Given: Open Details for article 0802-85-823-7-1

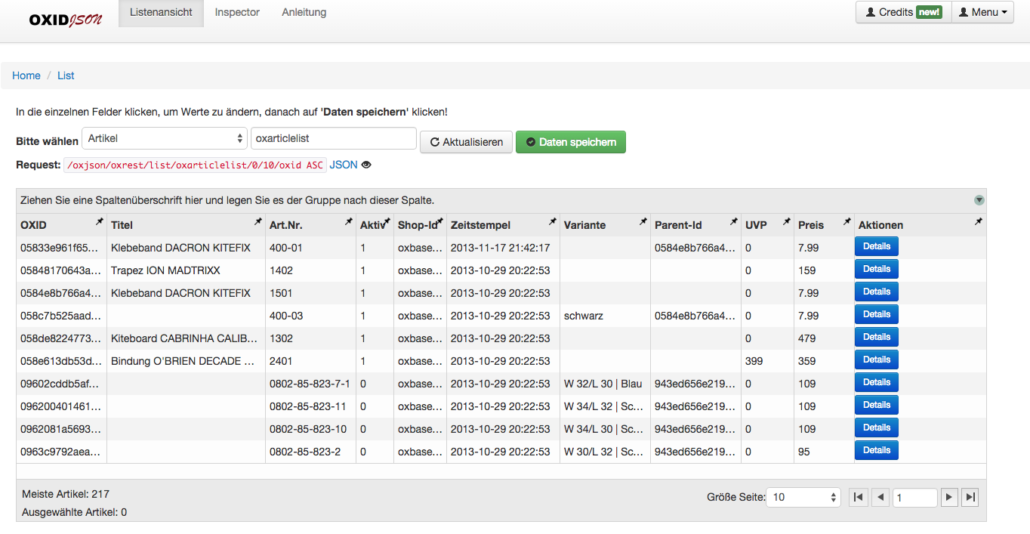Looking at the screenshot, I should click(x=876, y=382).
